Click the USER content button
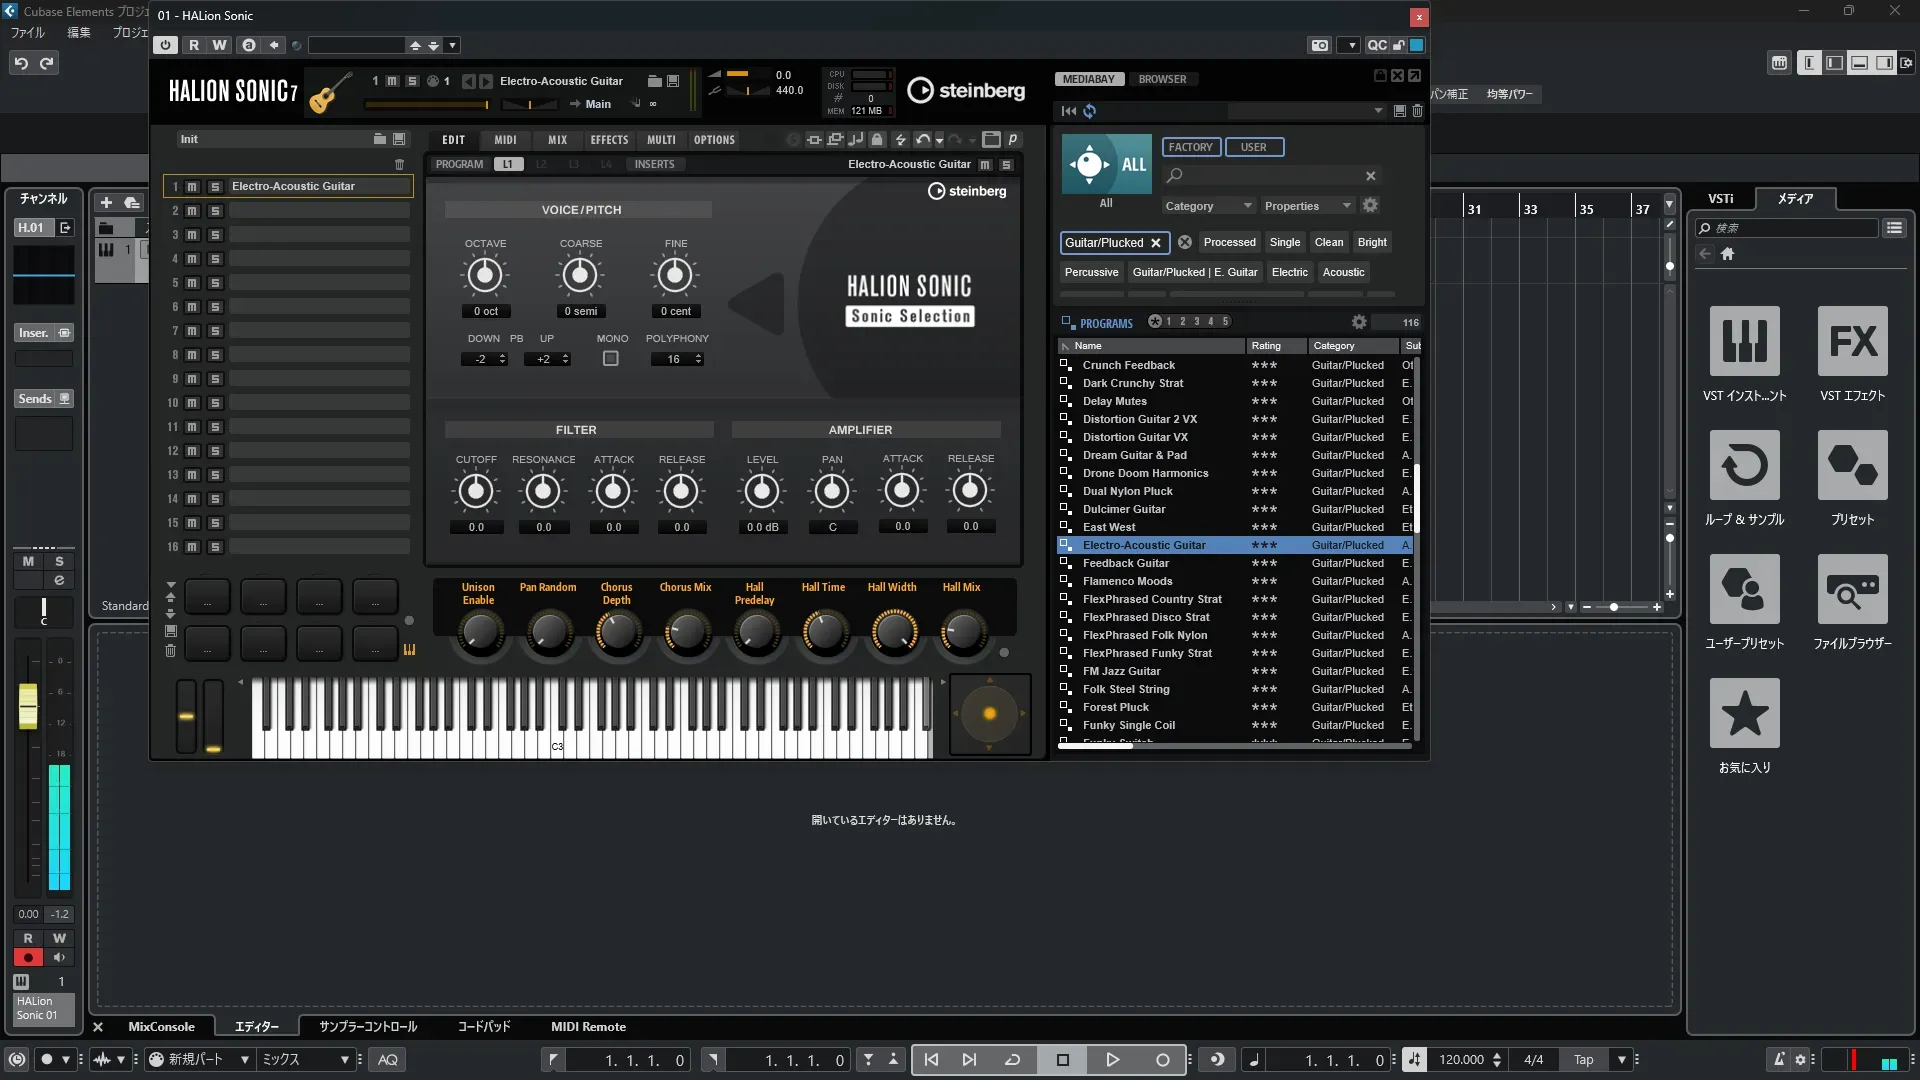1920x1080 pixels. point(1253,147)
